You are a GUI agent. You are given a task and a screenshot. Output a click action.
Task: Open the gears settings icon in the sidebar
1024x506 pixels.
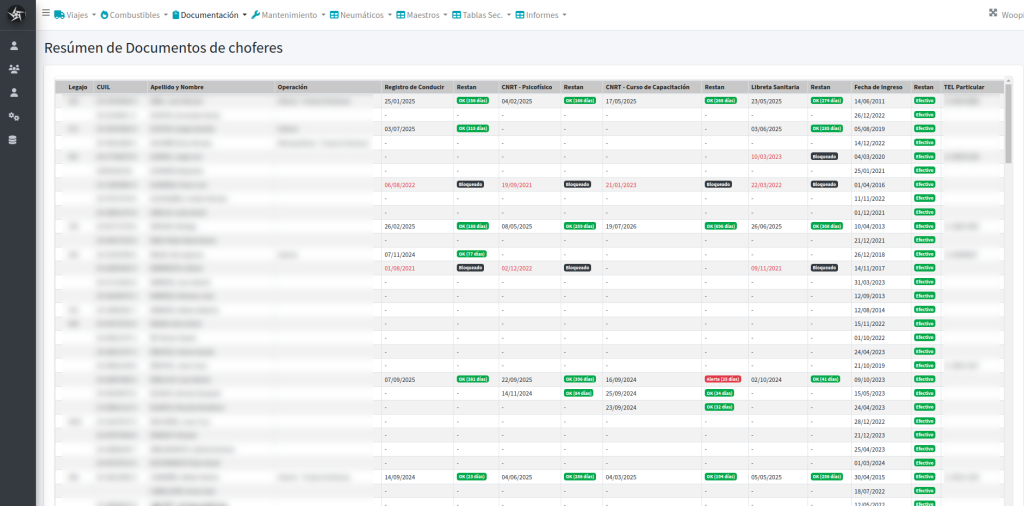point(14,116)
